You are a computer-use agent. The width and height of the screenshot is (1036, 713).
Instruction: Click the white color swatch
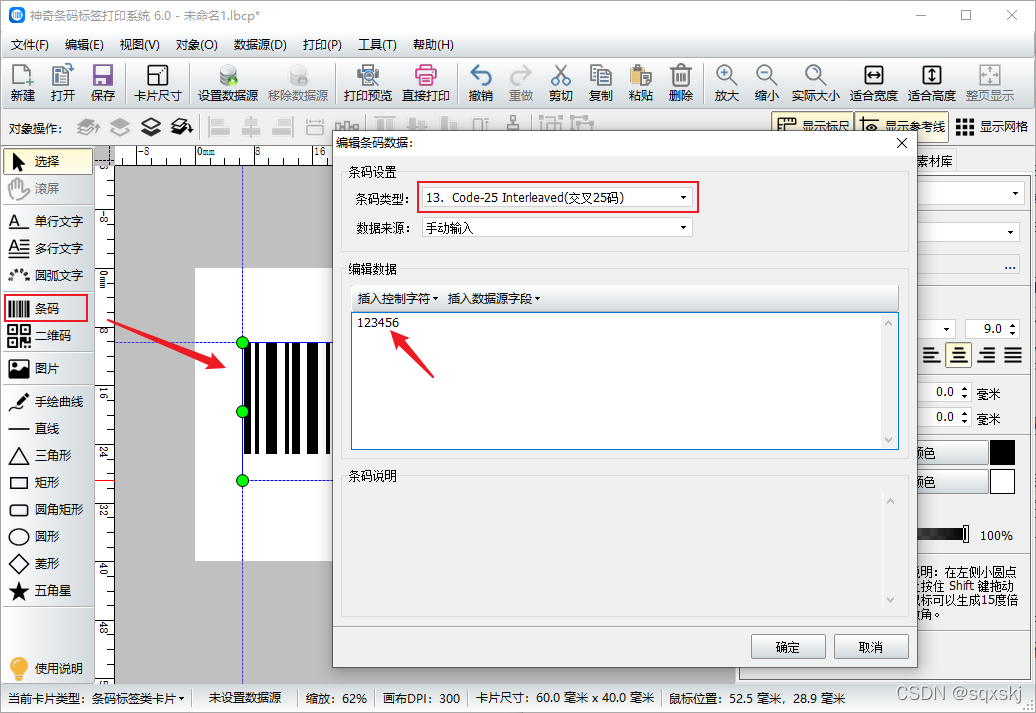(1002, 482)
